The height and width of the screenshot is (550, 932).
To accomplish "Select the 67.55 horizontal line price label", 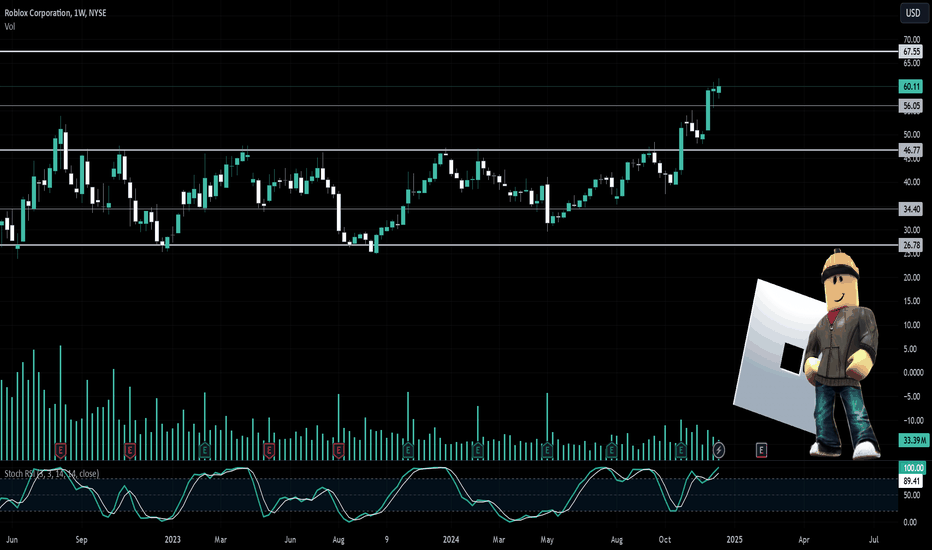I will pos(911,52).
